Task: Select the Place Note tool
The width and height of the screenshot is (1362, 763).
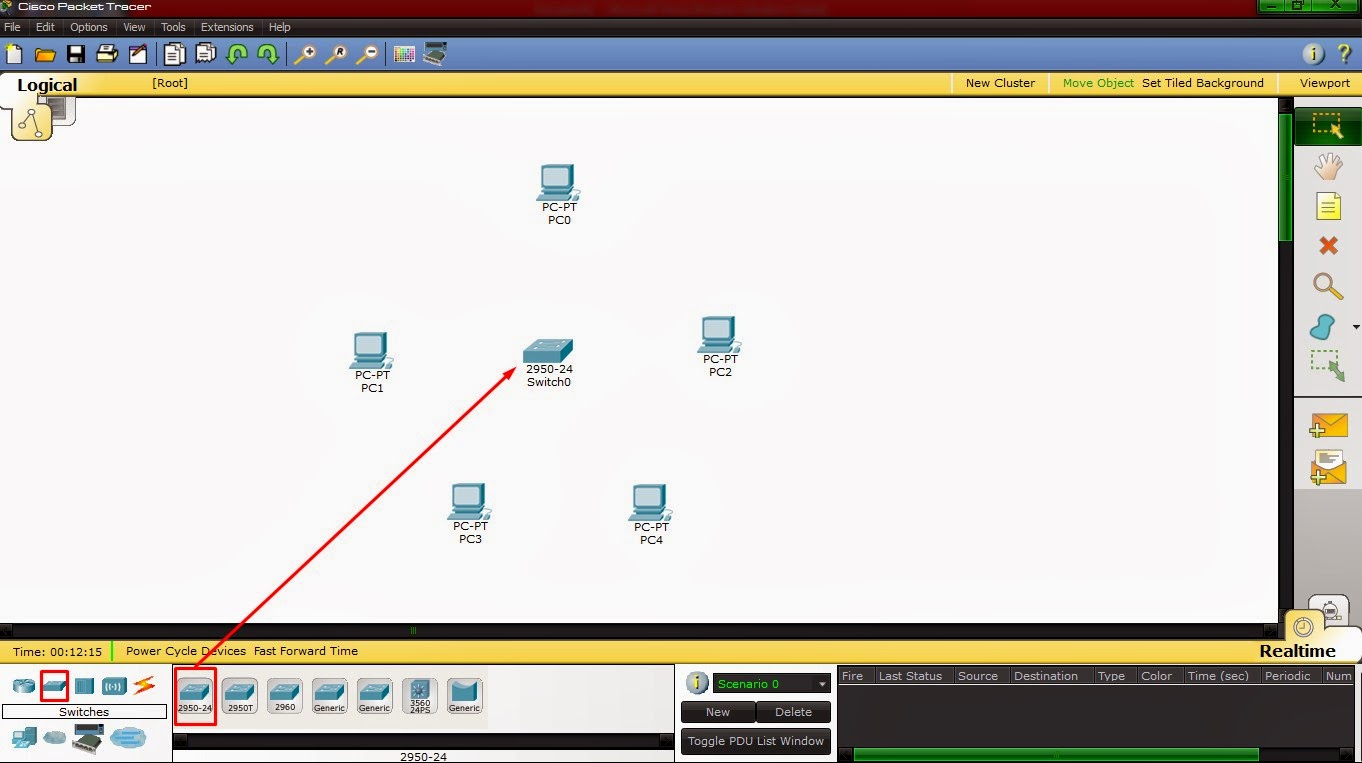Action: pyautogui.click(x=1327, y=206)
